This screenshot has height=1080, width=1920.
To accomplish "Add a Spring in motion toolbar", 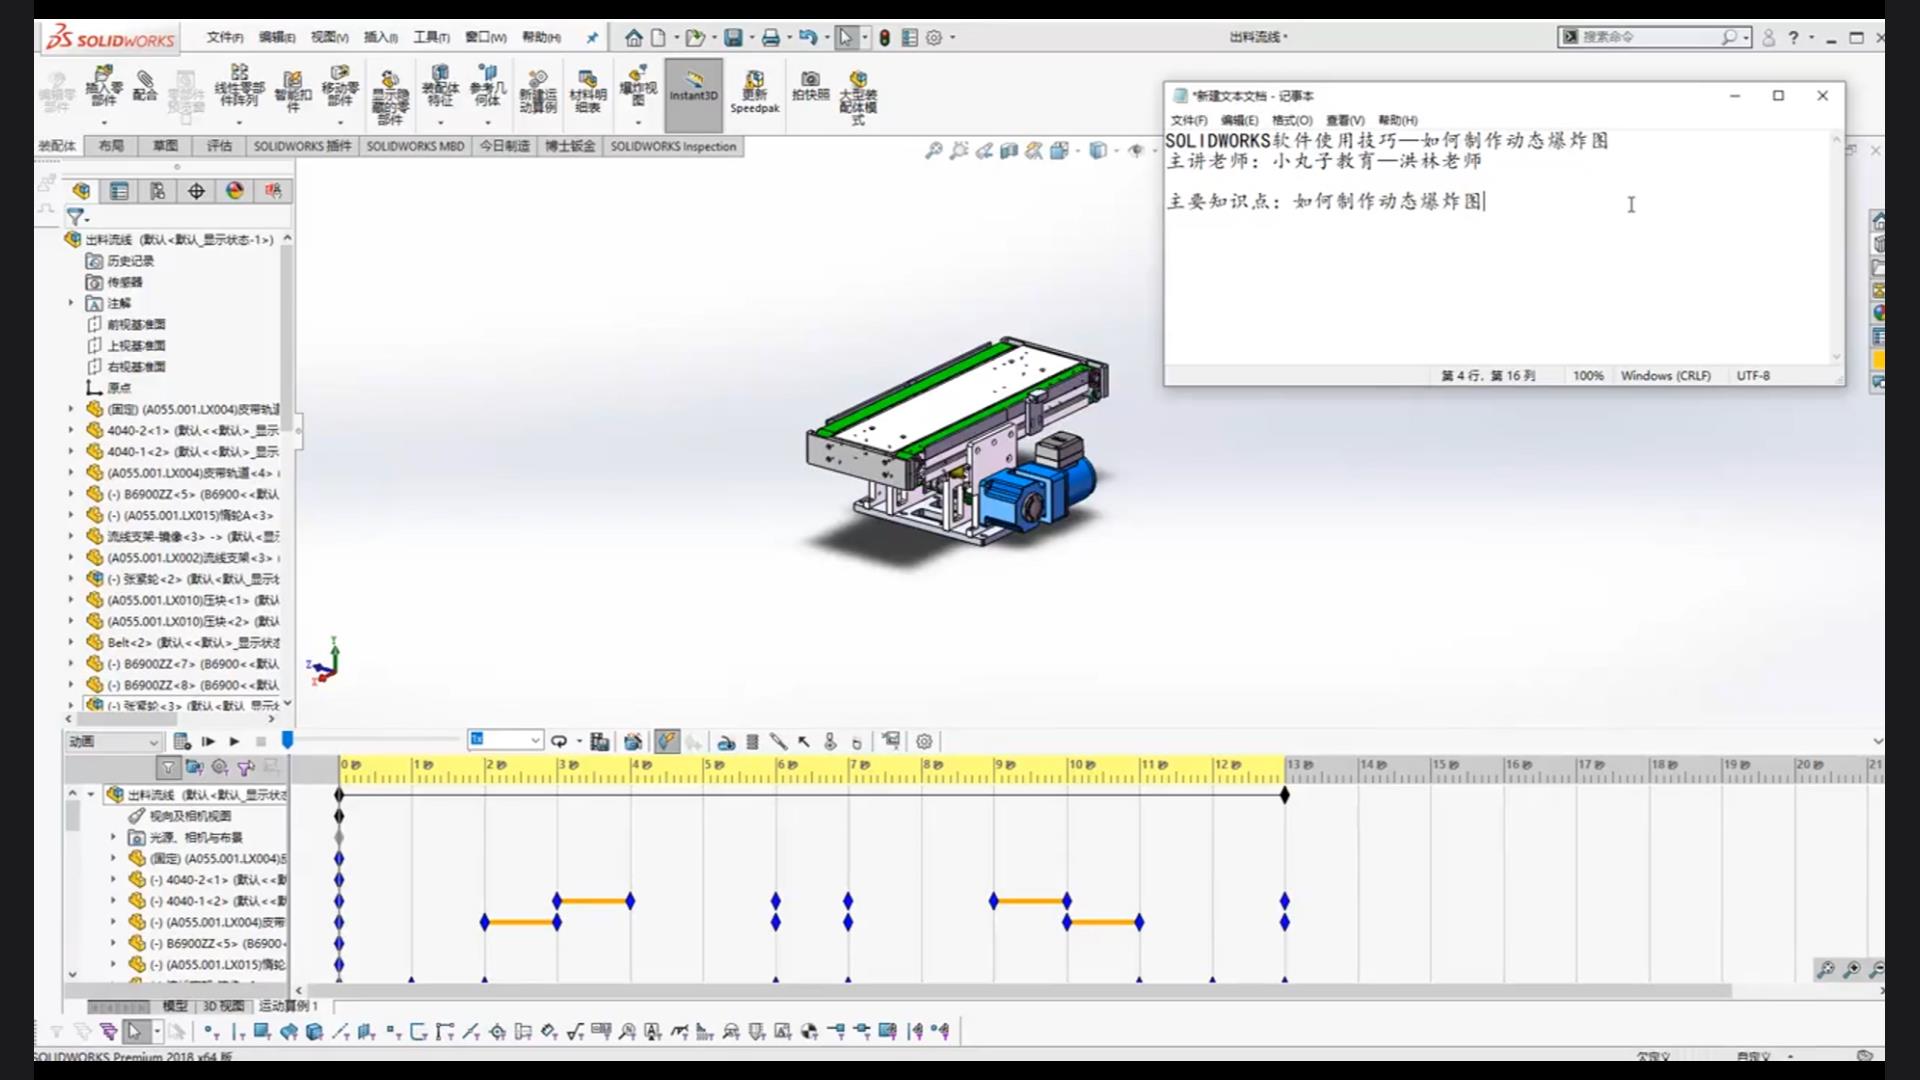I will pyautogui.click(x=752, y=741).
